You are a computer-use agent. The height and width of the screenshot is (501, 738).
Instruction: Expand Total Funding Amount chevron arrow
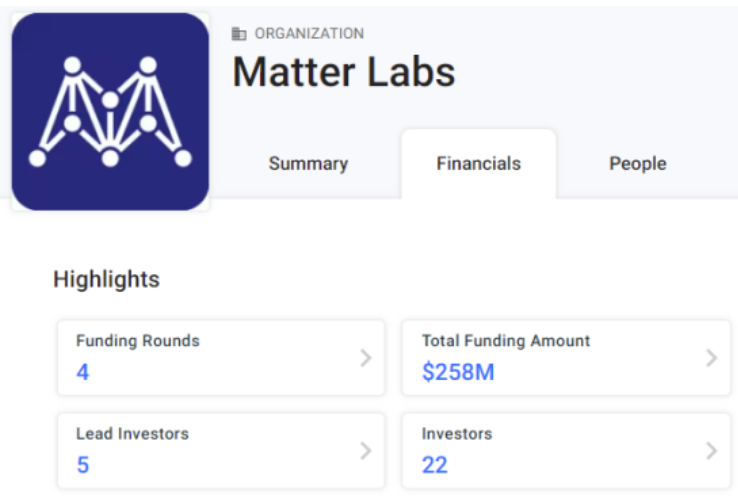pos(711,358)
